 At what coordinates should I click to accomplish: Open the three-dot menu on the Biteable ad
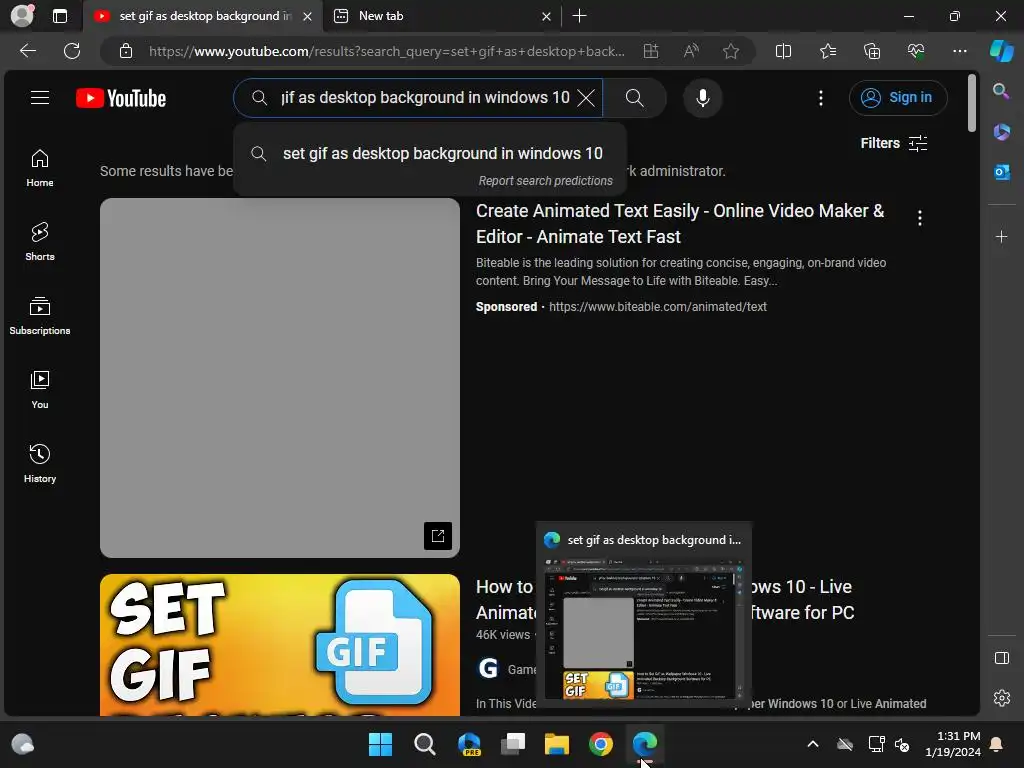(x=920, y=218)
